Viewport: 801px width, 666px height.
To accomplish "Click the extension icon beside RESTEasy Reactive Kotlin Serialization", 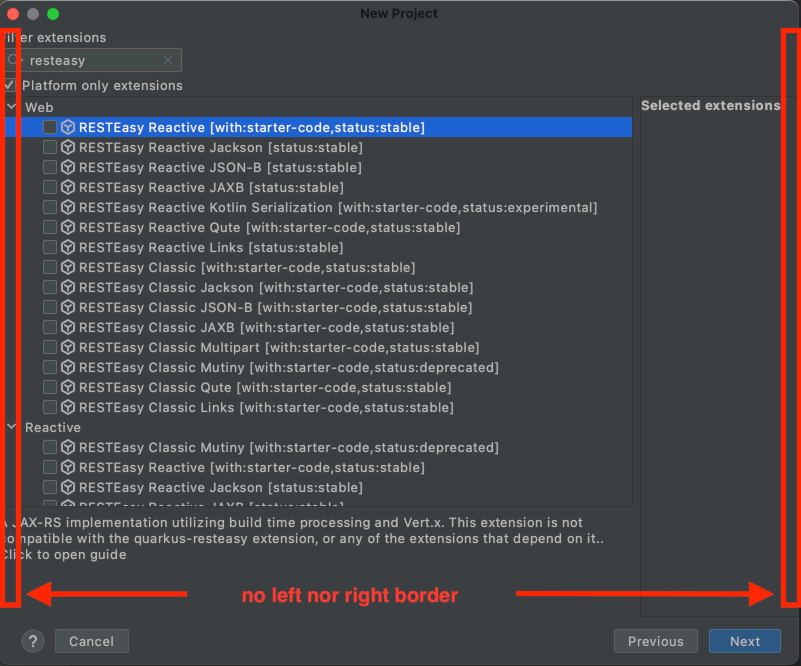I will 68,207.
